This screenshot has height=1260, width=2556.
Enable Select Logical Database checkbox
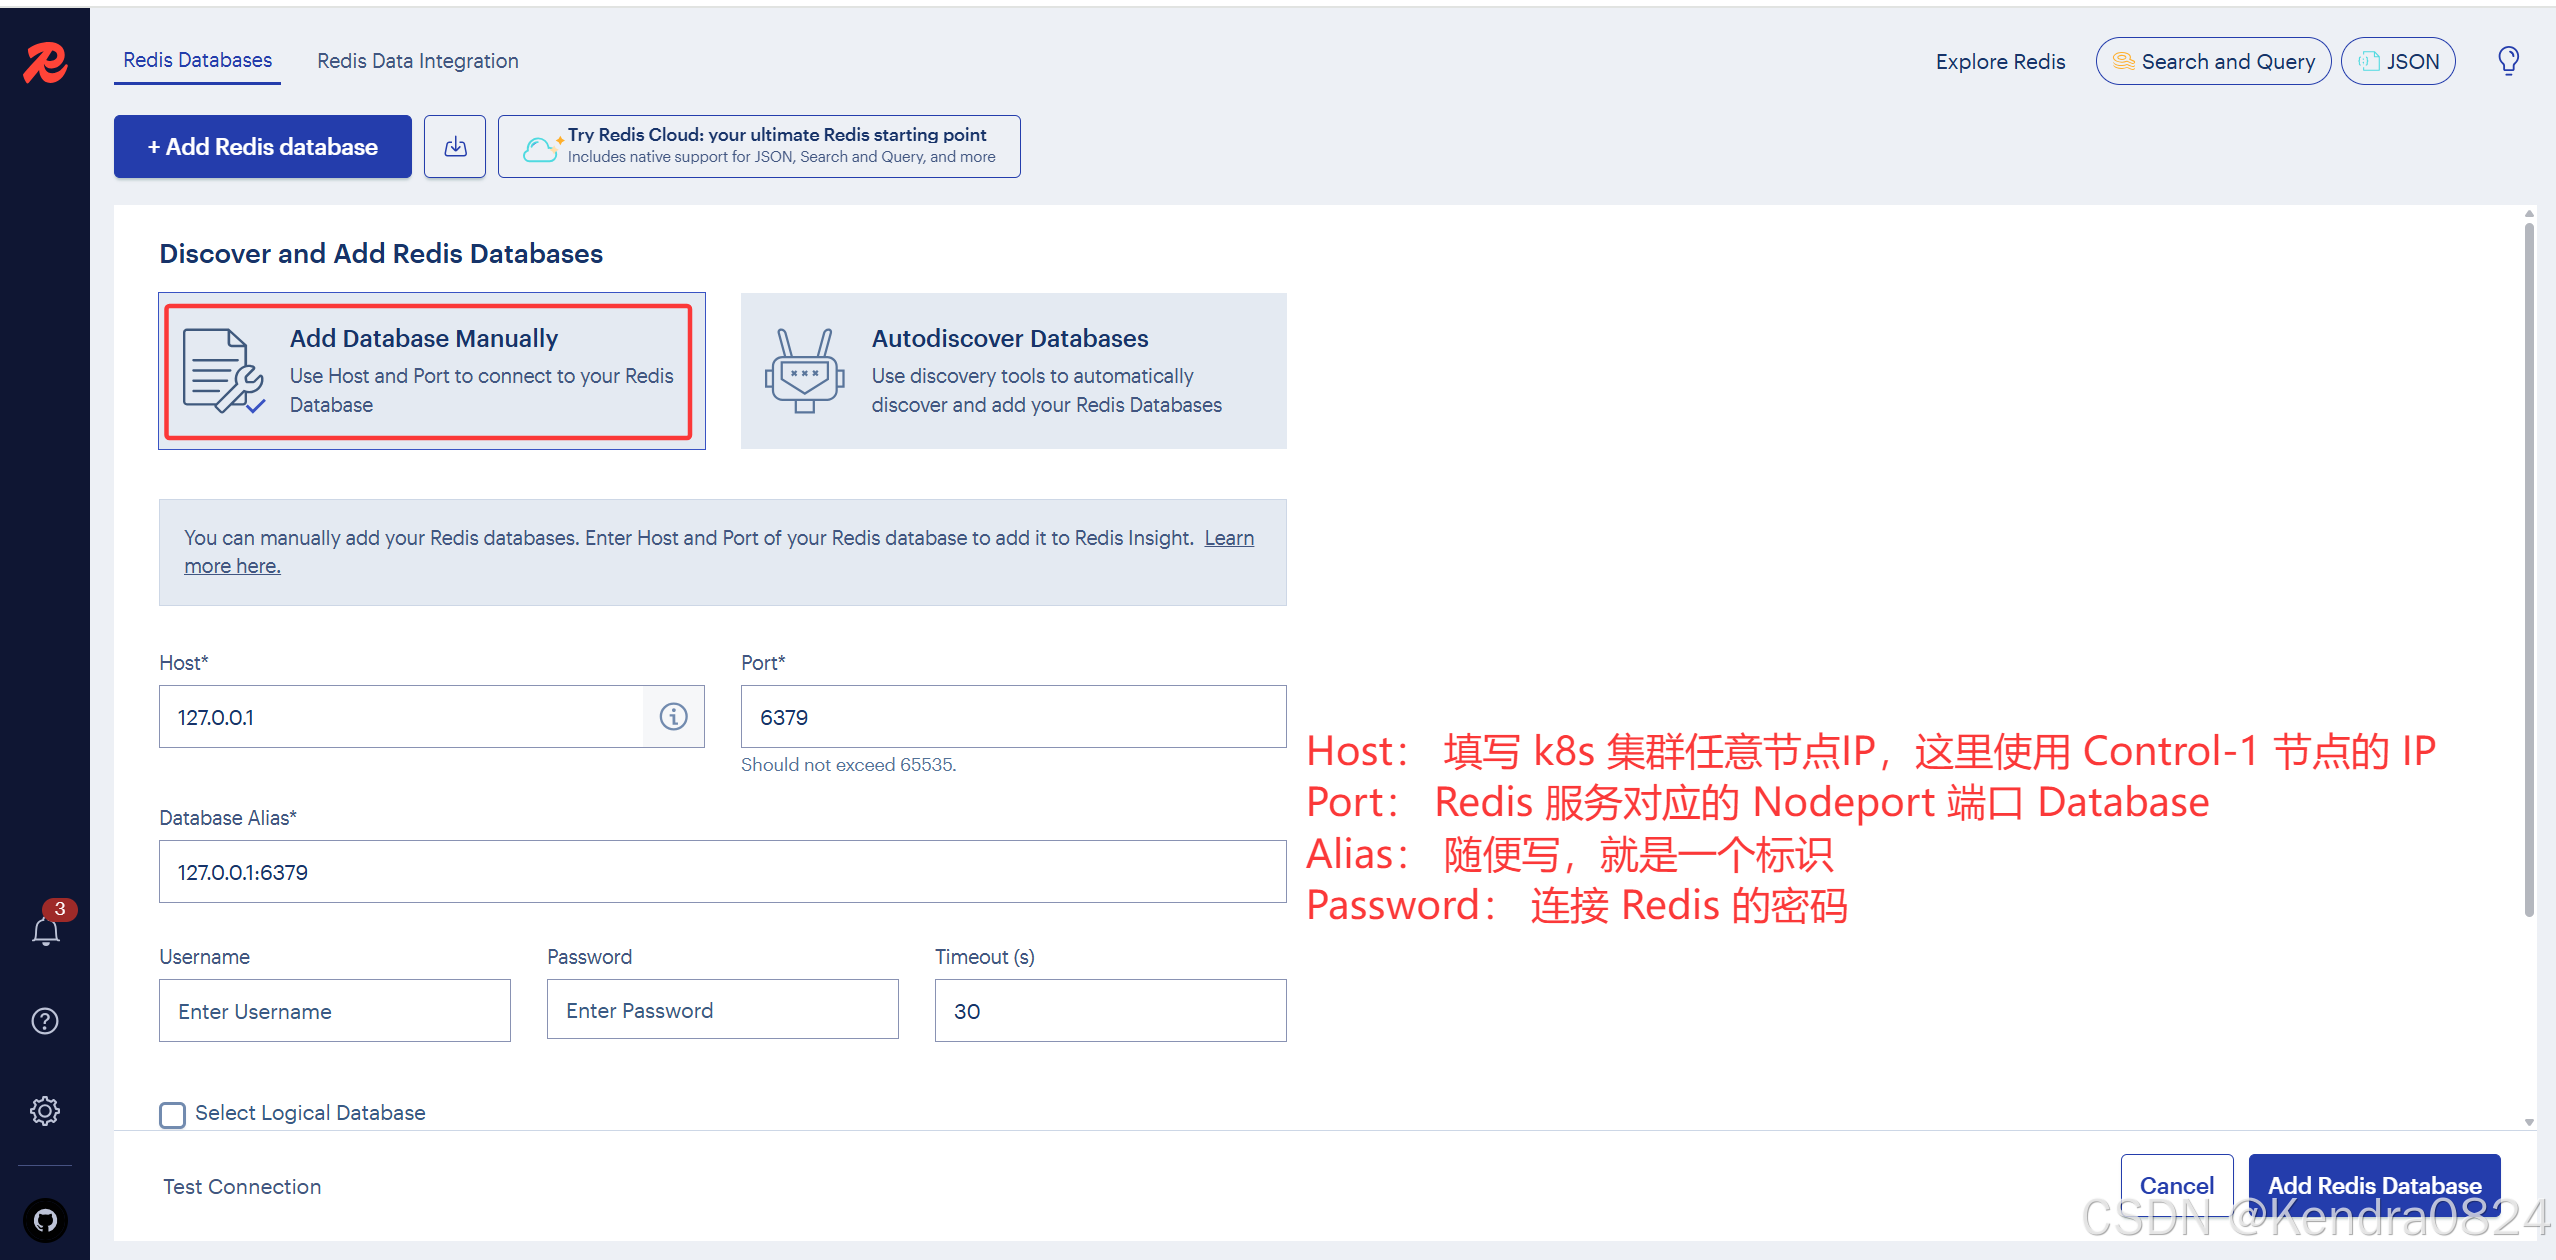point(172,1115)
